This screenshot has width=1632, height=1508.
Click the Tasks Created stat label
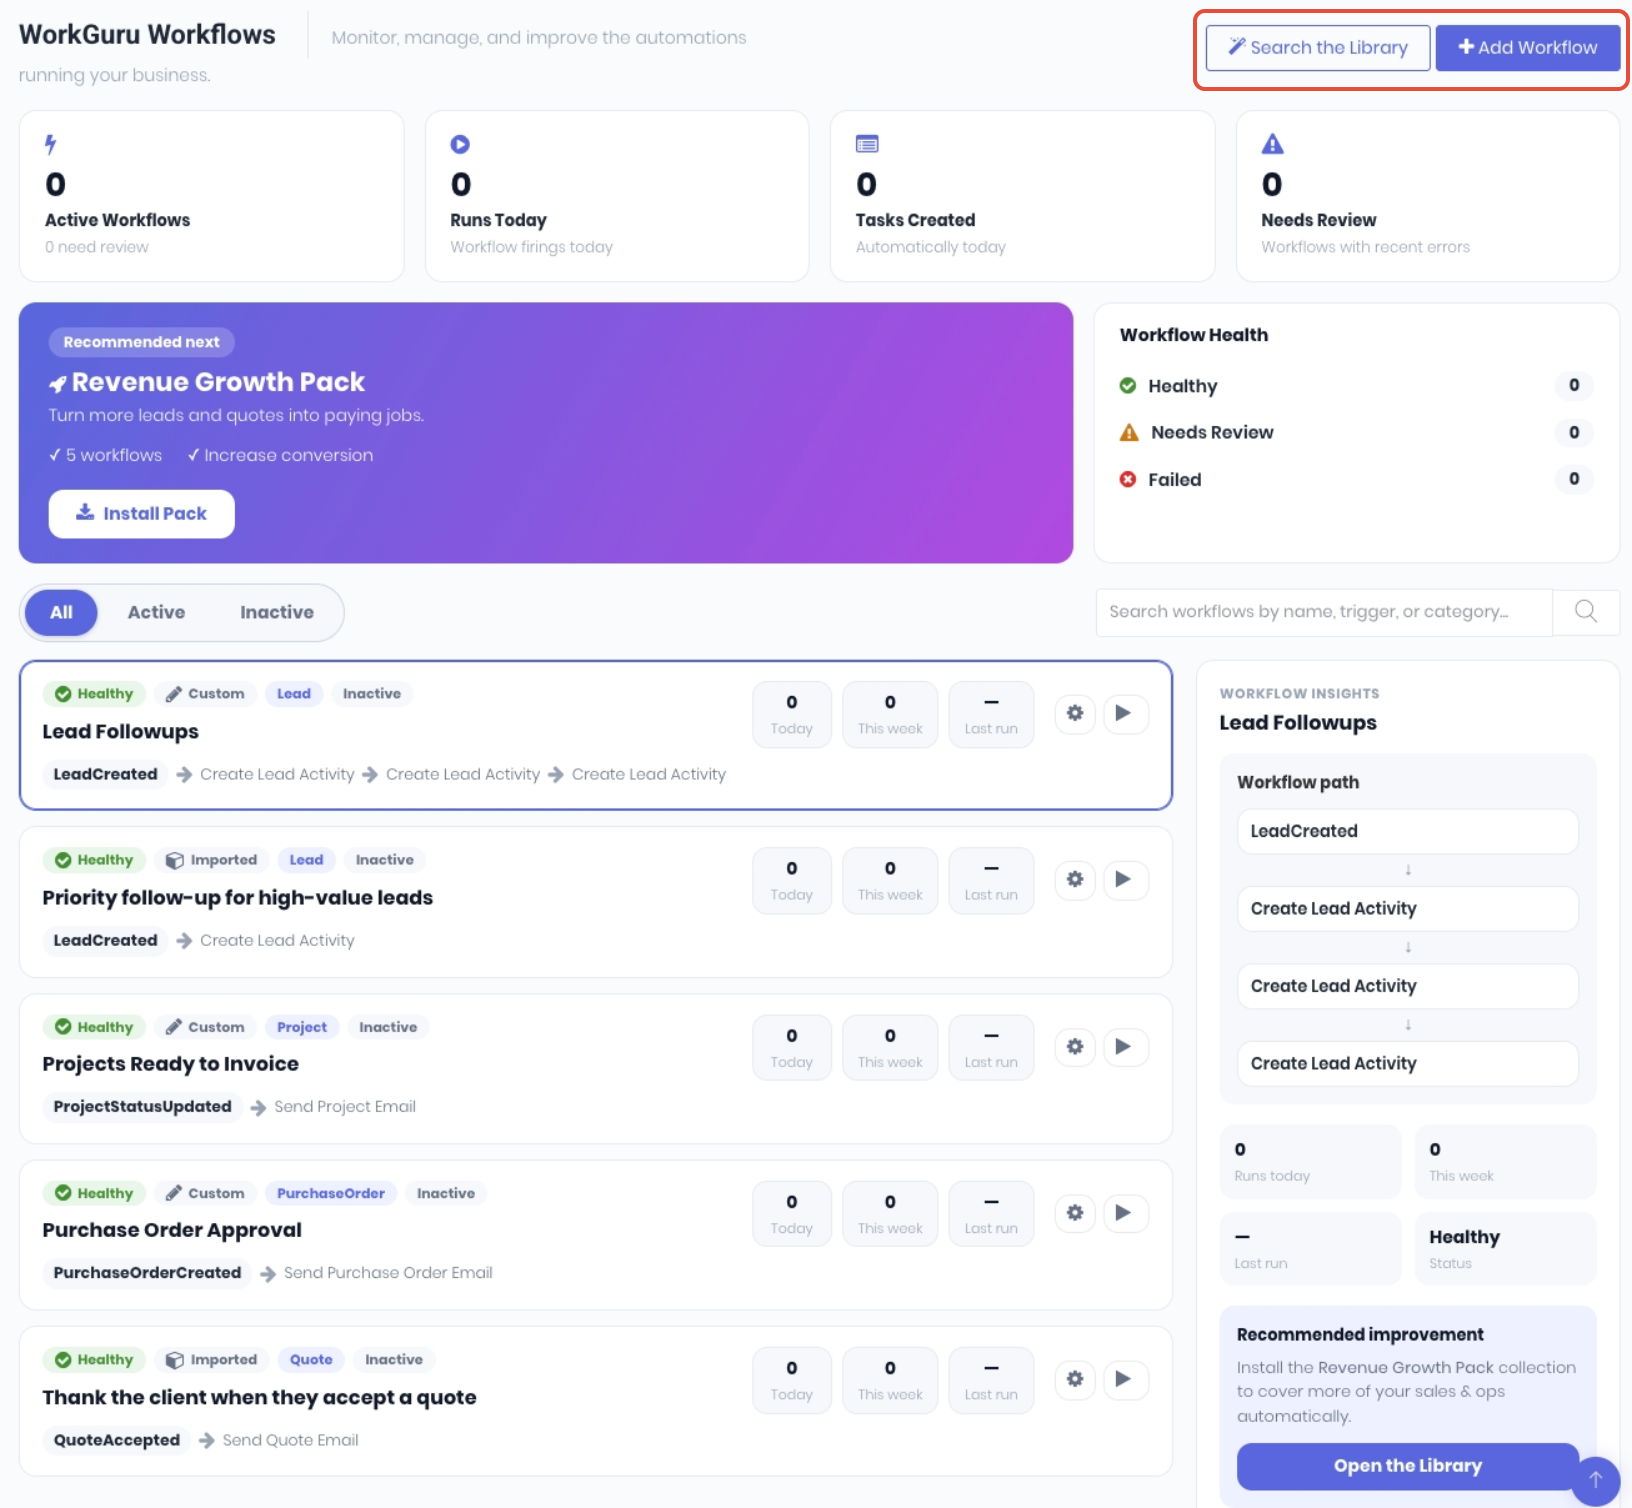pos(916,220)
